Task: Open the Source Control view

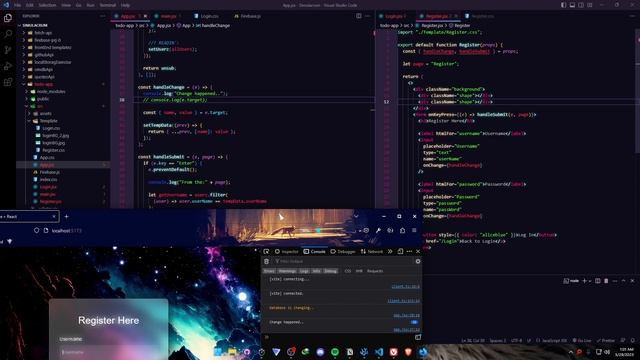Action: (x=8, y=50)
